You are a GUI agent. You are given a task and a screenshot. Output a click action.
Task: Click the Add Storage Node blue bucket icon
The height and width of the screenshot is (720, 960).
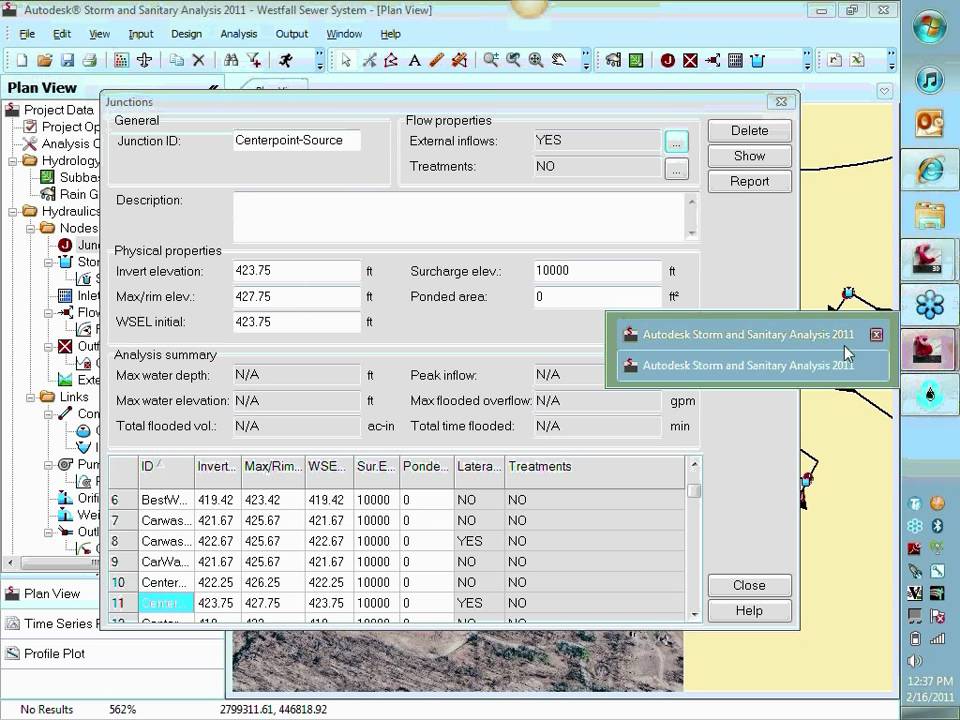[x=757, y=60]
